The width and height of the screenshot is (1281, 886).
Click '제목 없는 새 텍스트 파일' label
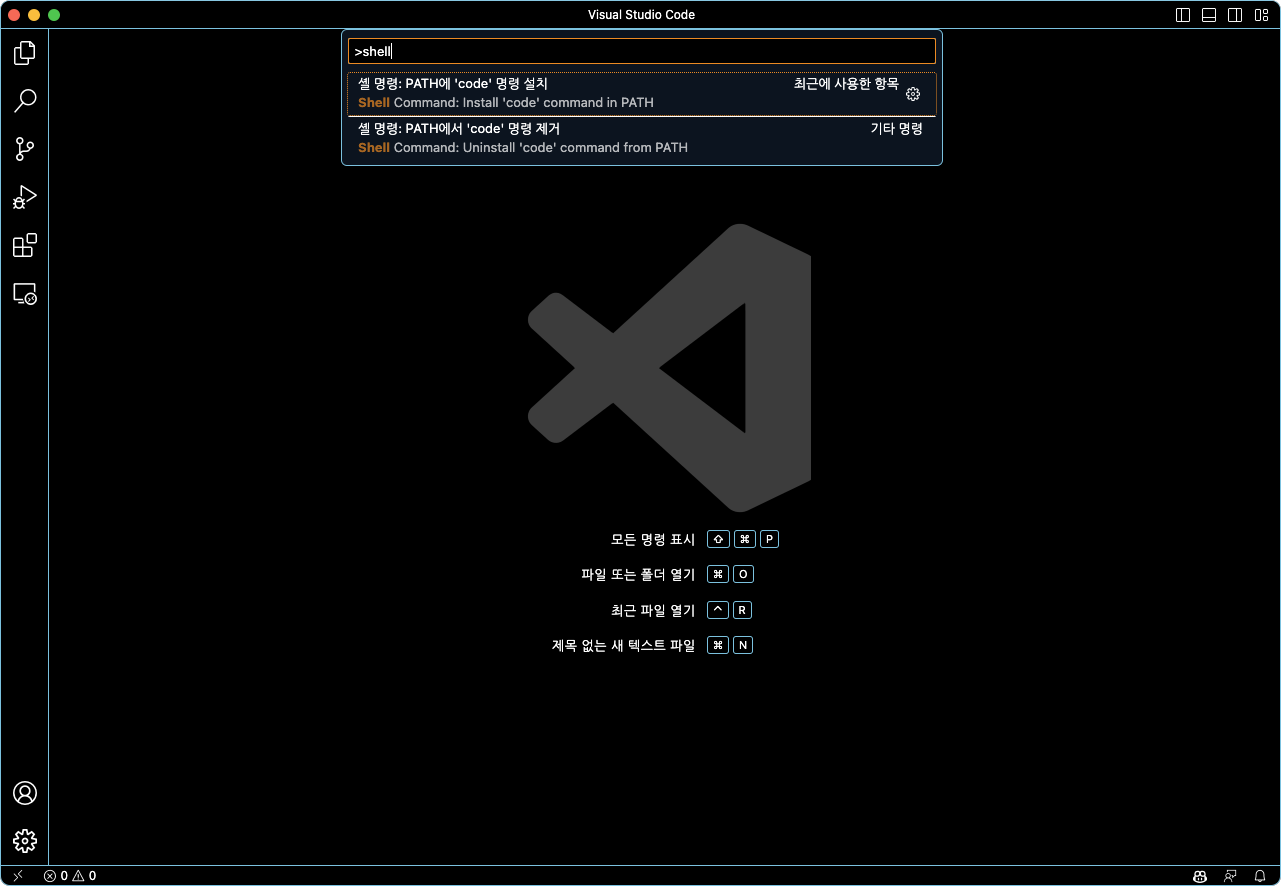pos(623,645)
